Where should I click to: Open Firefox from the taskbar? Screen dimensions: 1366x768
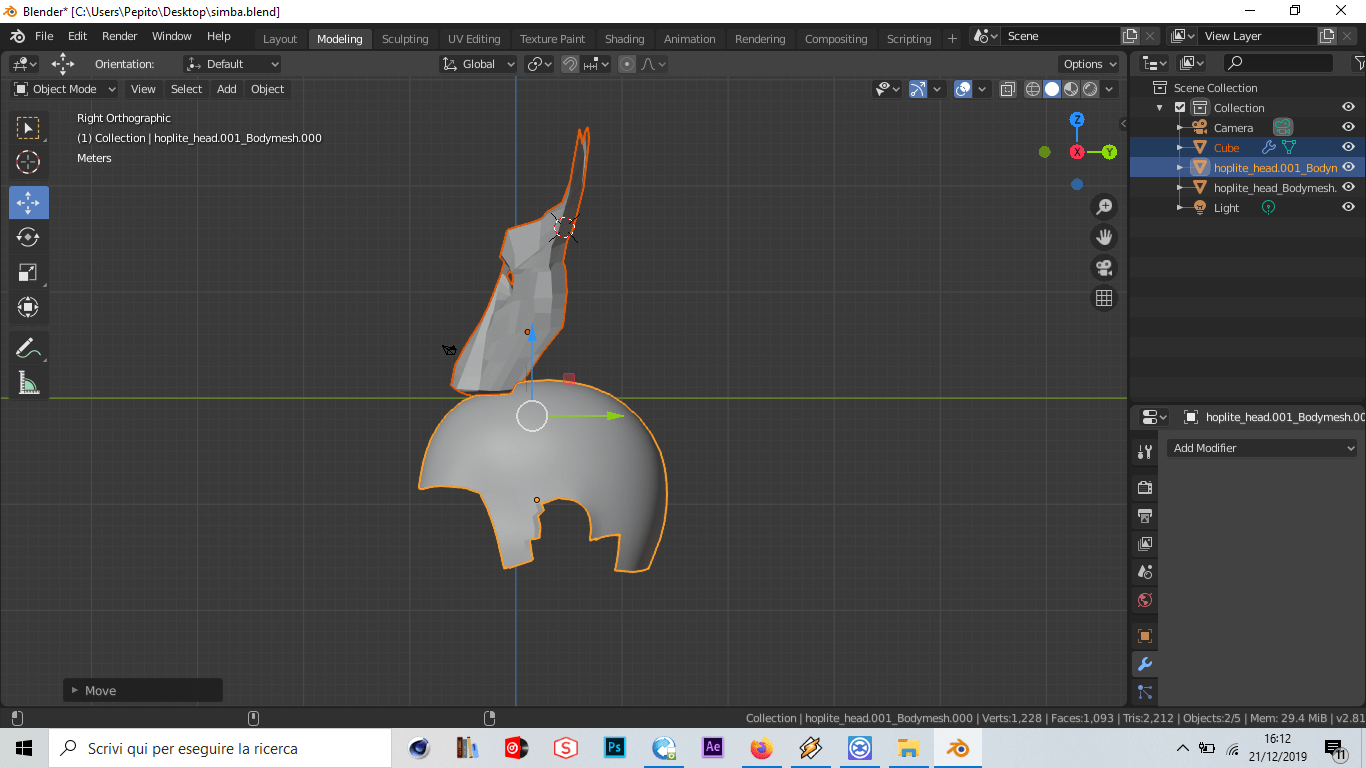coord(762,748)
